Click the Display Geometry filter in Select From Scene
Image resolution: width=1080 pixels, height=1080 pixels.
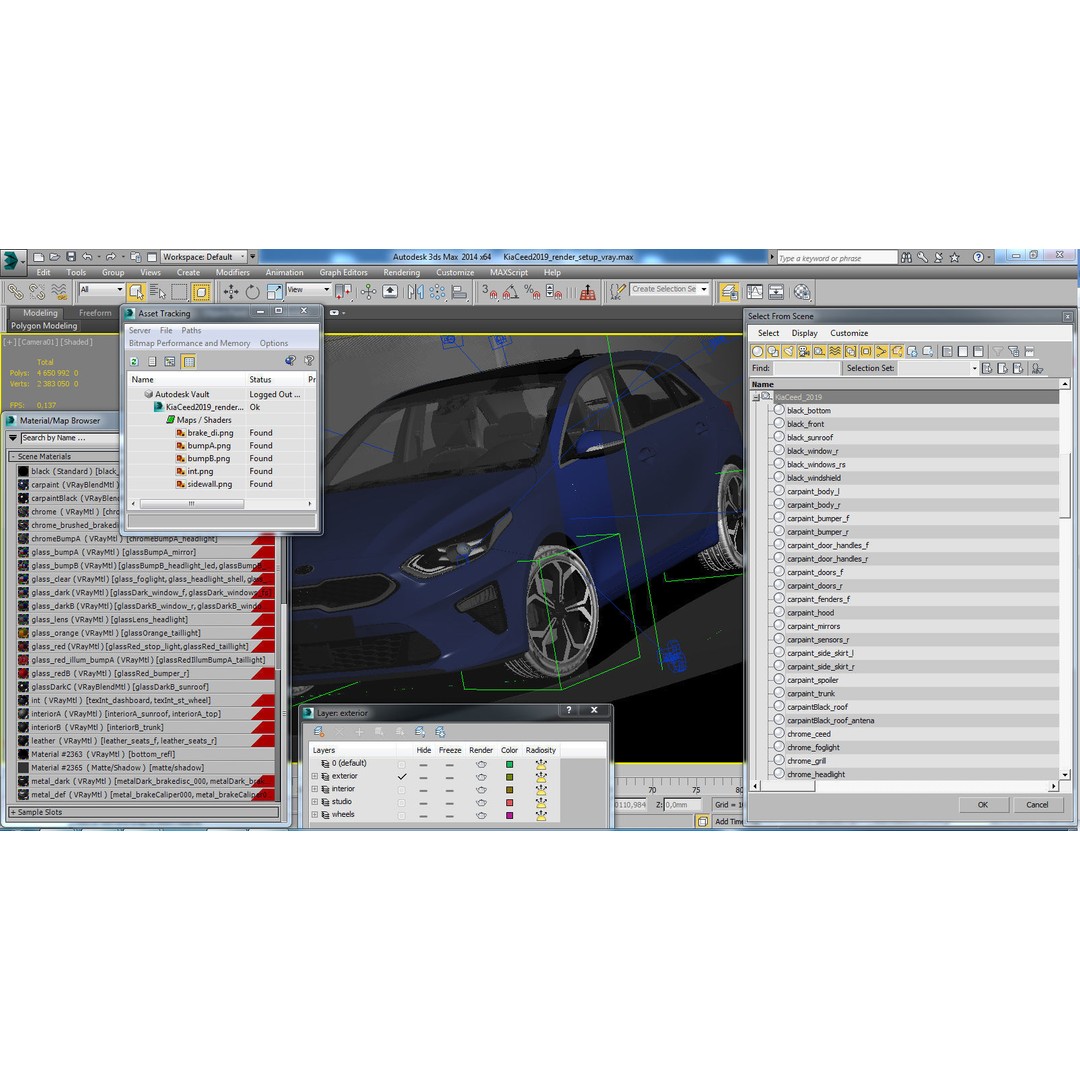click(x=757, y=351)
